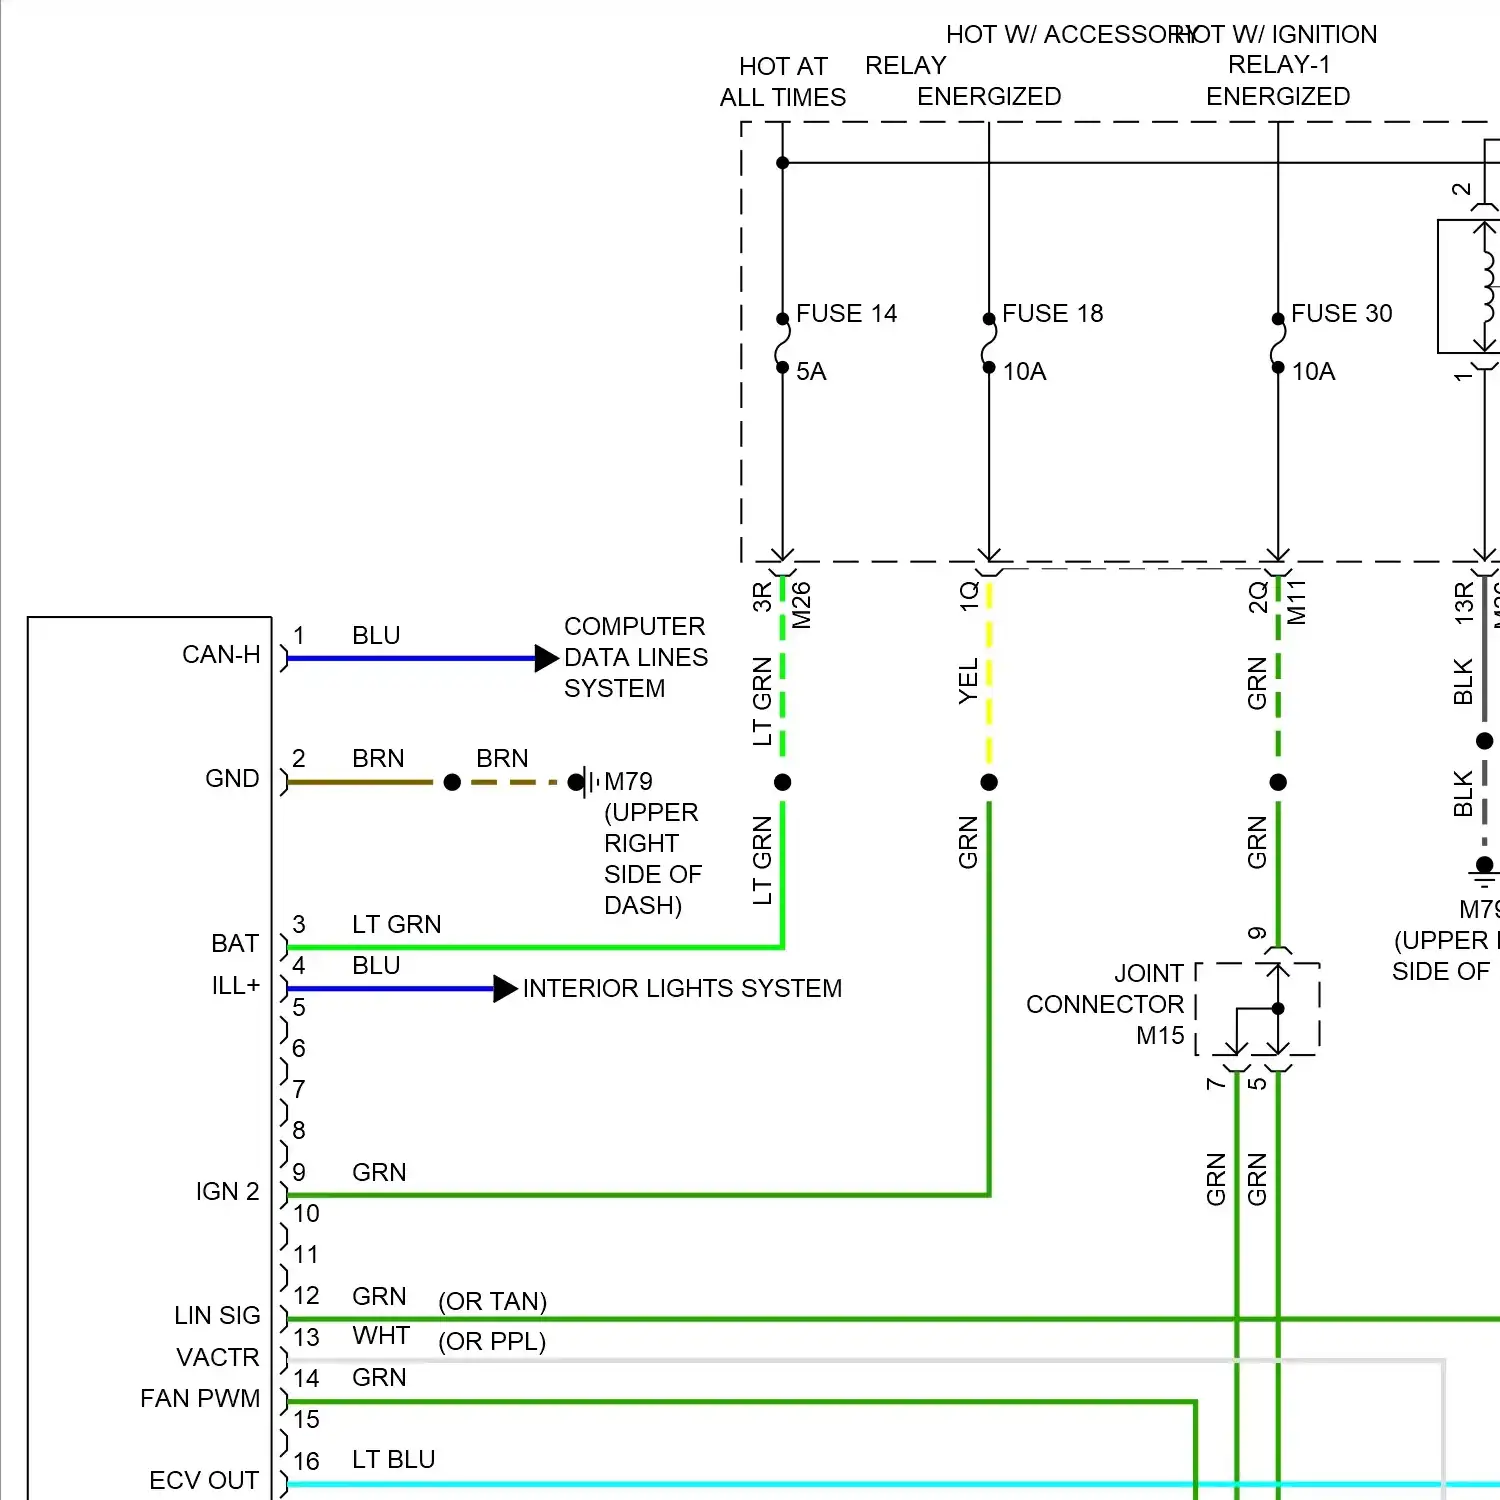Click the FAN PWM pin label
This screenshot has height=1500, width=1500.
tap(200, 1399)
